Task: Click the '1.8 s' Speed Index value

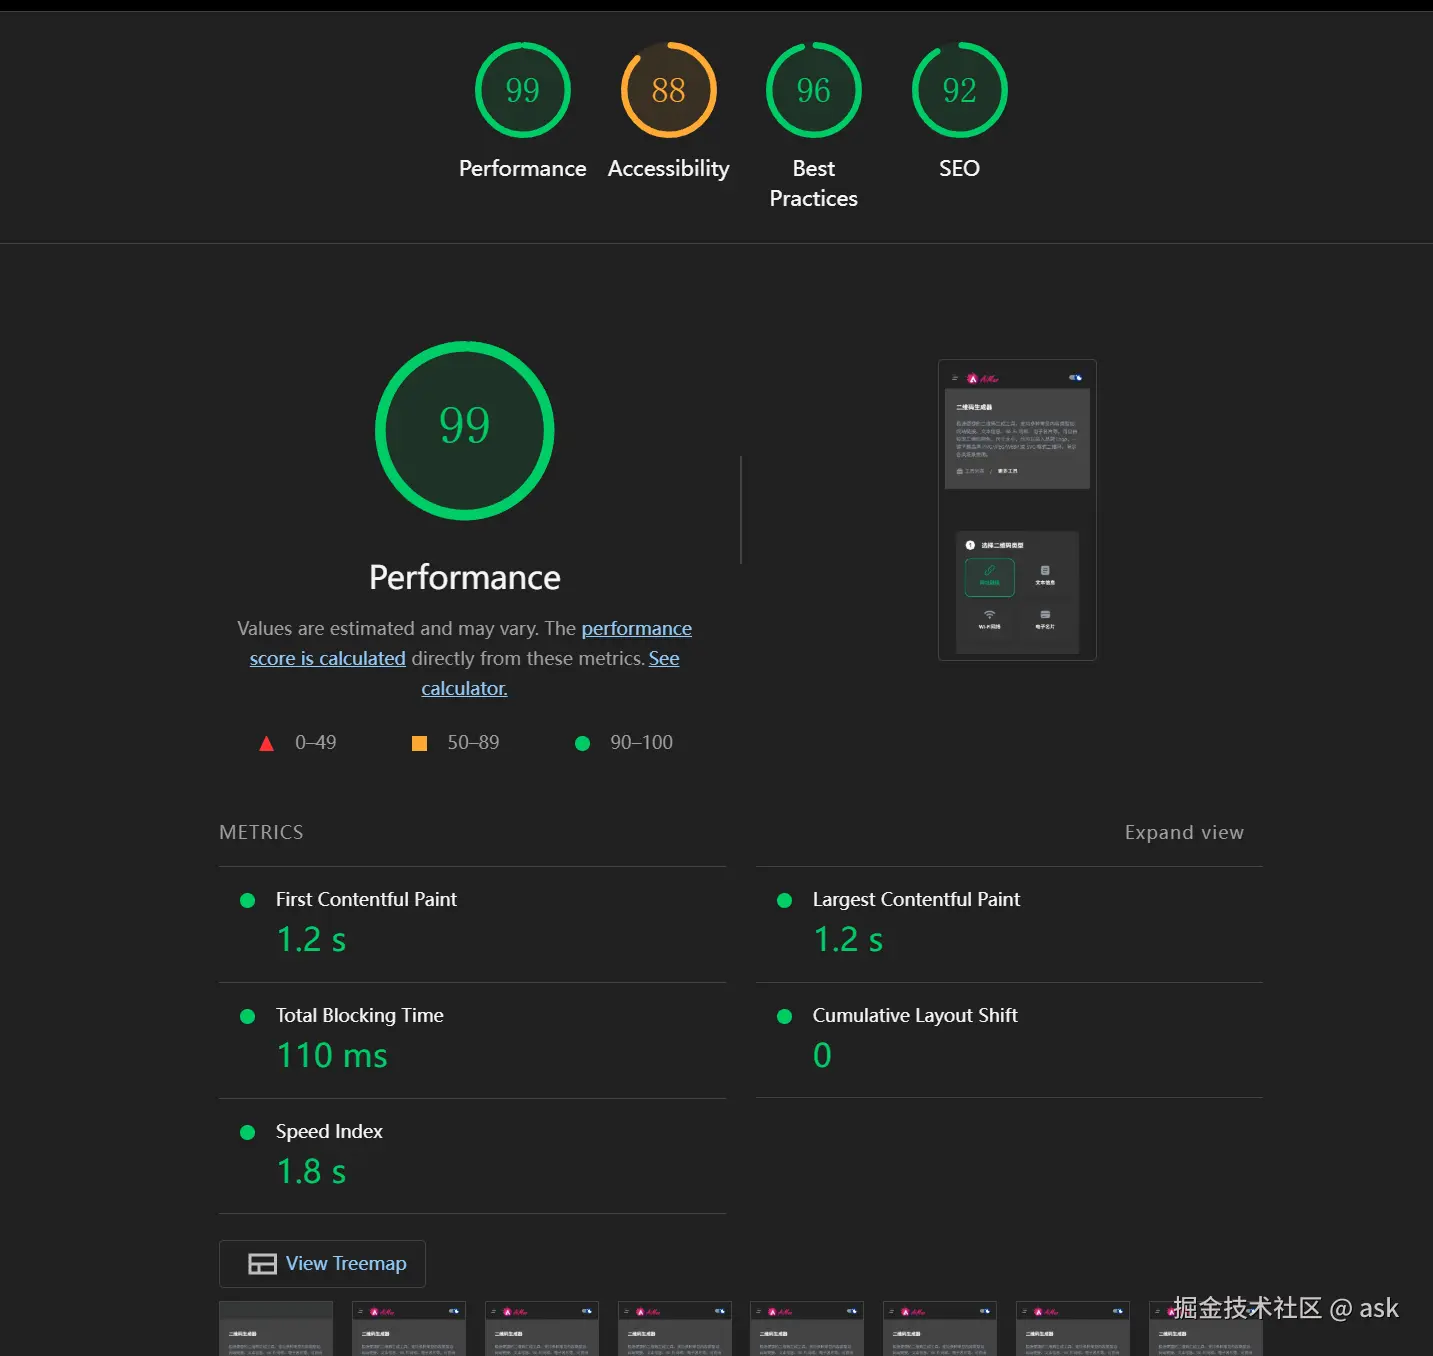Action: pyautogui.click(x=311, y=1171)
